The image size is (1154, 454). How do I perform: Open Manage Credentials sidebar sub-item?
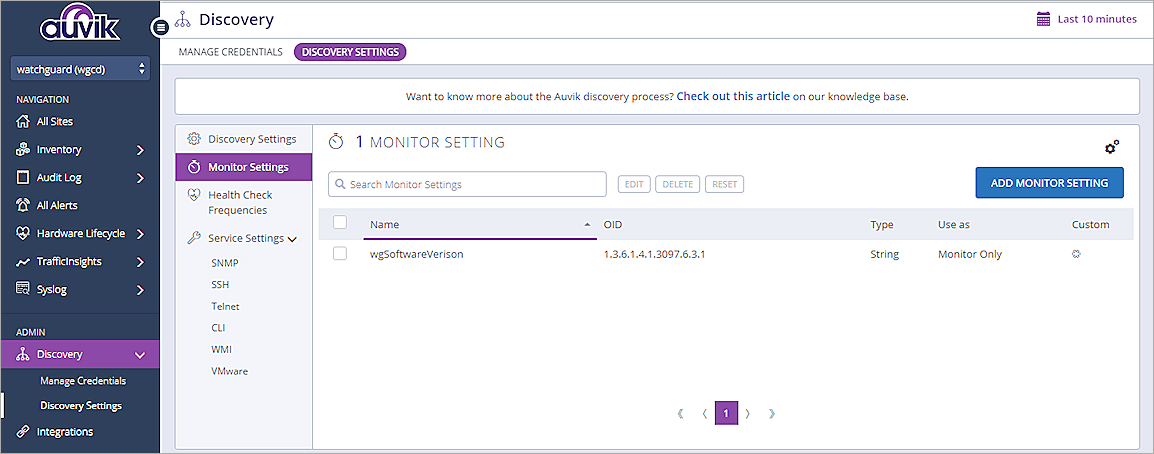83,381
